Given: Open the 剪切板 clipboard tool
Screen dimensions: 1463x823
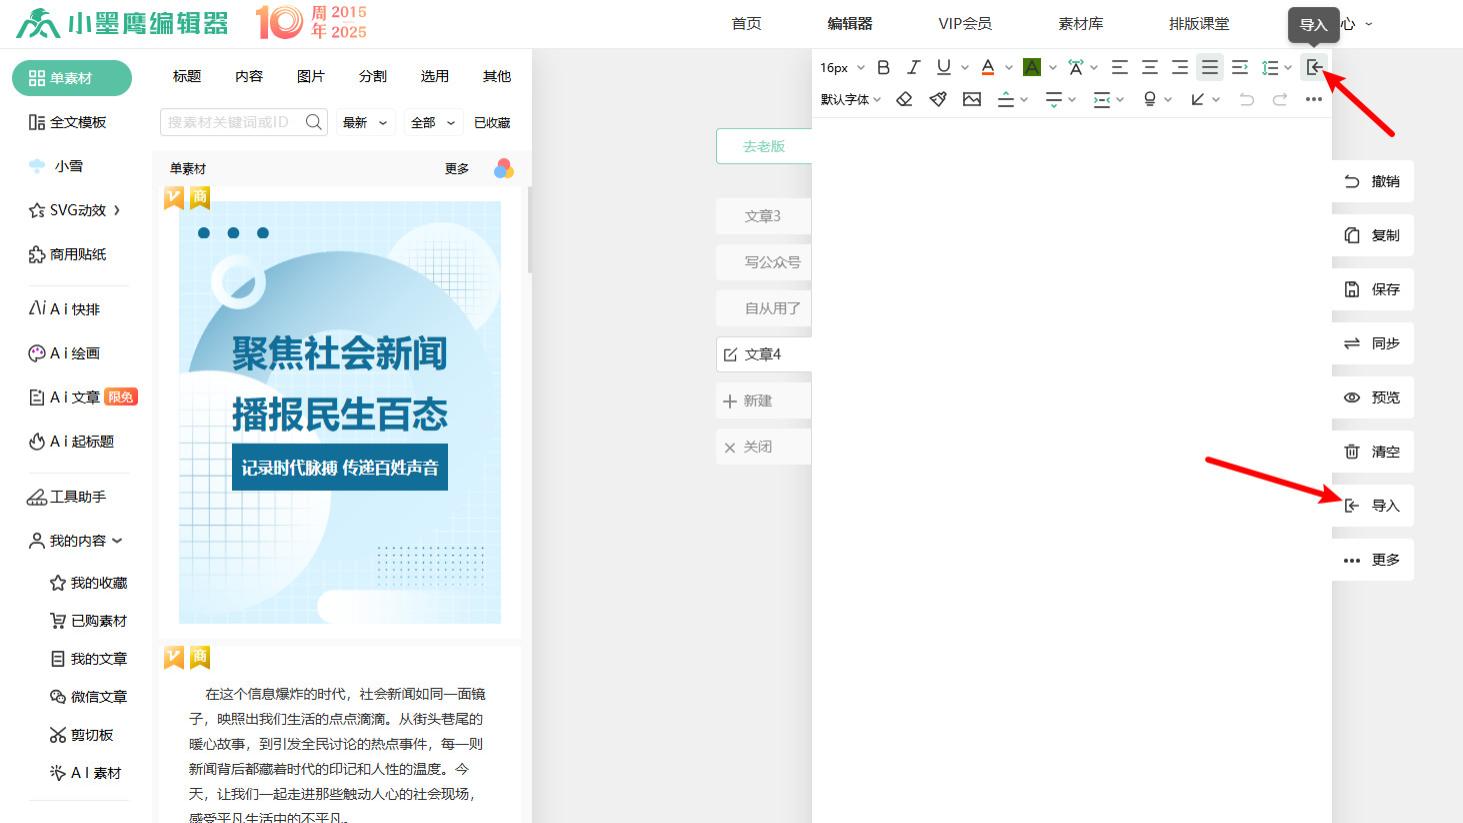Looking at the screenshot, I should click(91, 735).
